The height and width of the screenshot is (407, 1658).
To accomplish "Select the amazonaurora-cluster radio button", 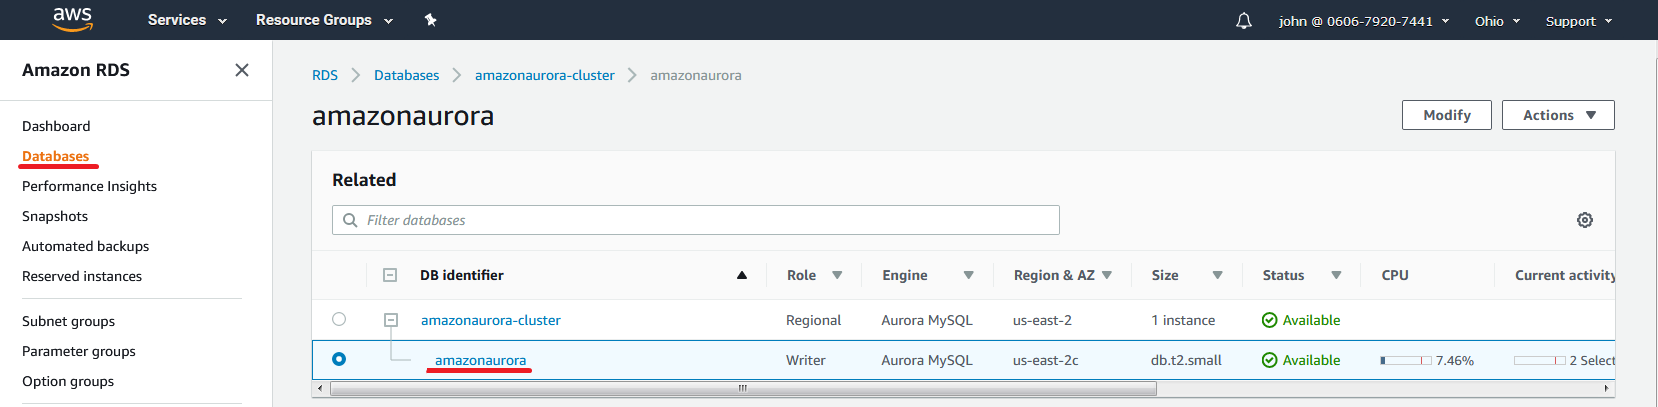I will click(339, 319).
